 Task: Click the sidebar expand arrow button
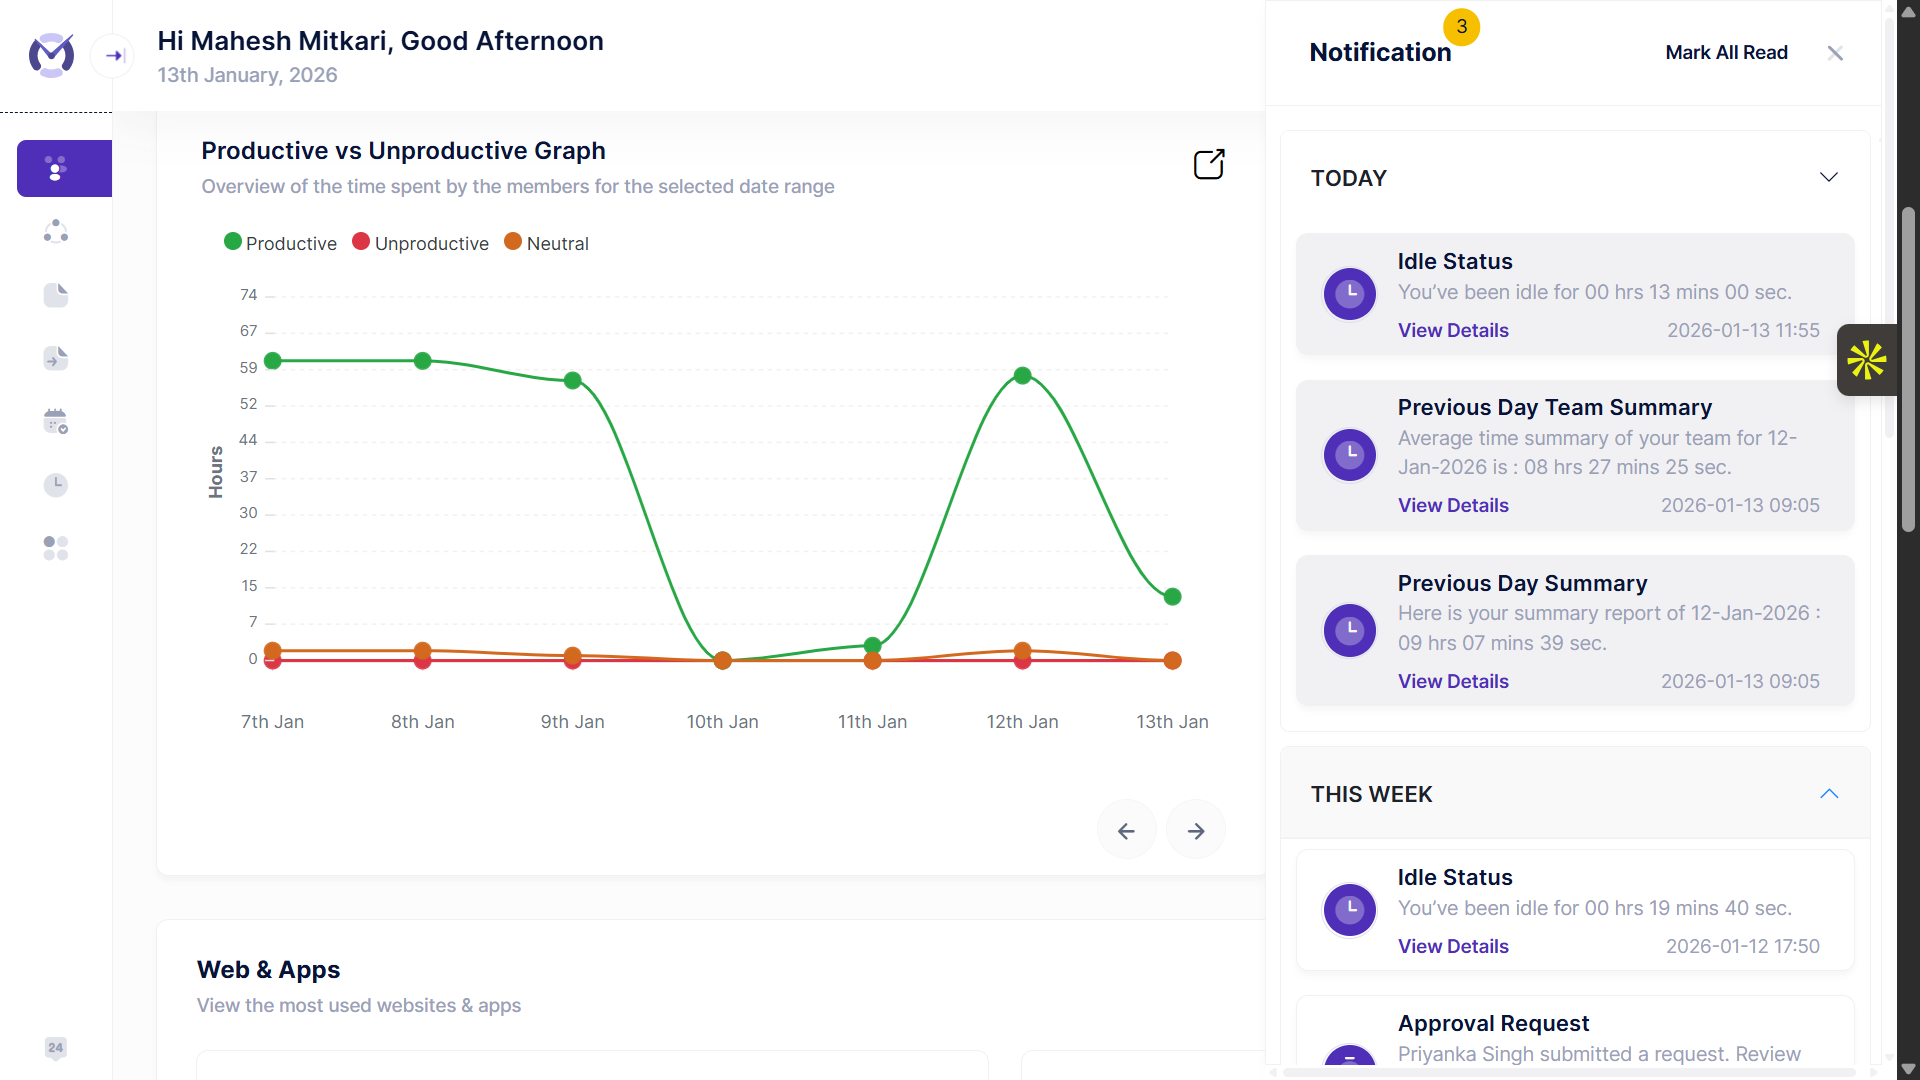click(x=113, y=56)
